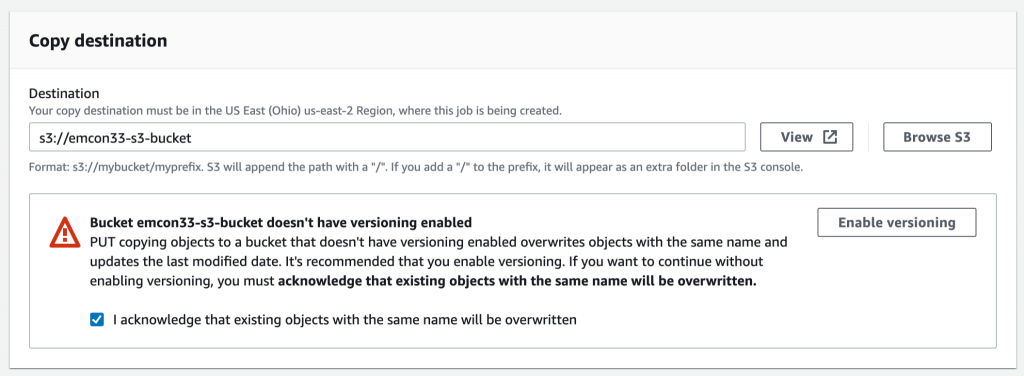Focus the Destination S3 path field
This screenshot has width=1024, height=376.
387,137
